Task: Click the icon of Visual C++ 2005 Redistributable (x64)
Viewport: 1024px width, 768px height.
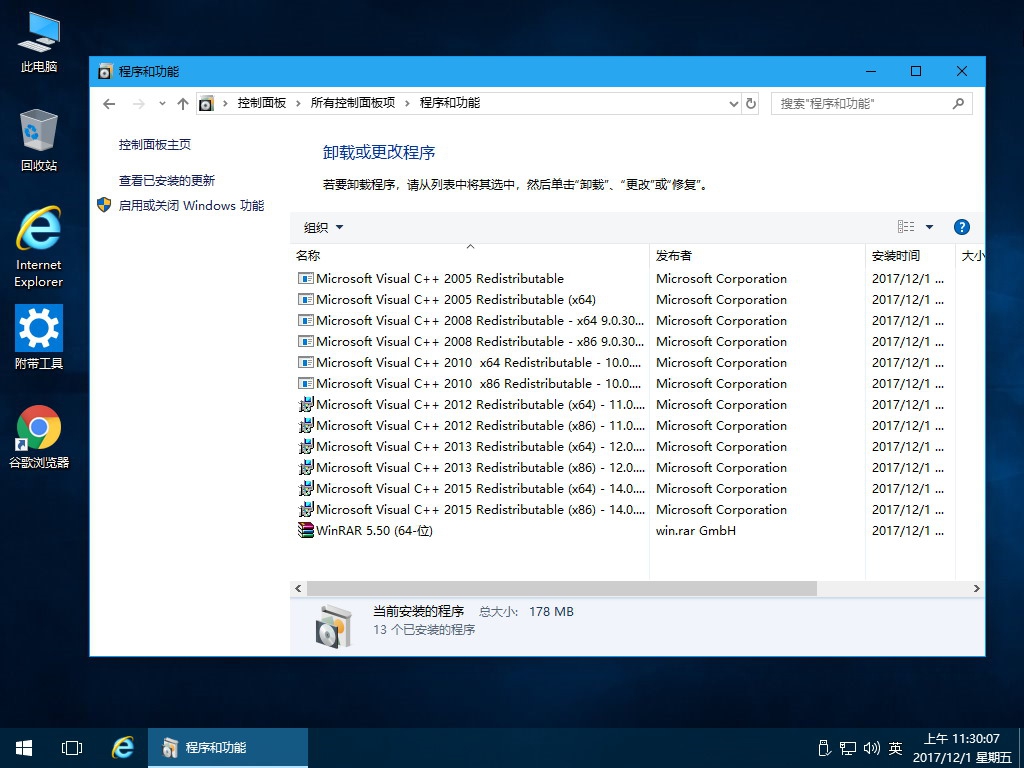Action: [306, 299]
